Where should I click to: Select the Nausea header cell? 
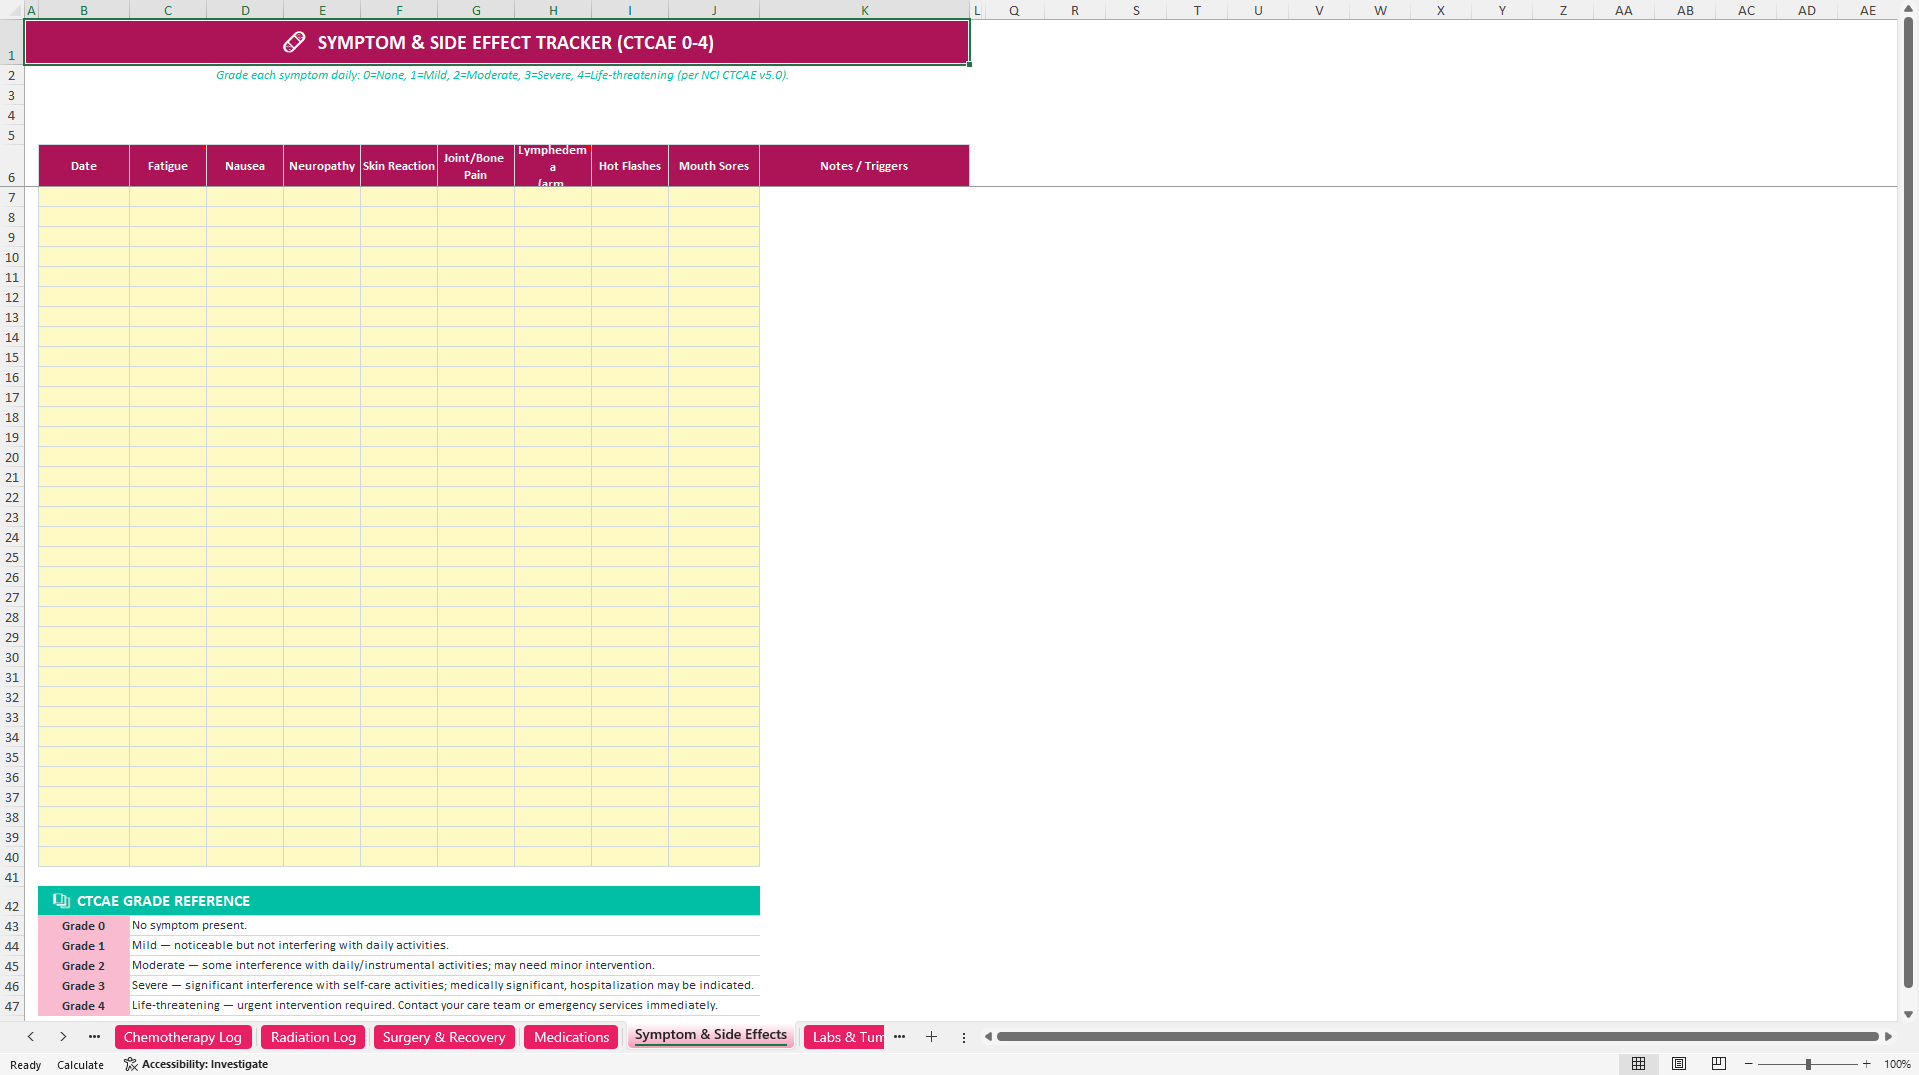coord(245,166)
